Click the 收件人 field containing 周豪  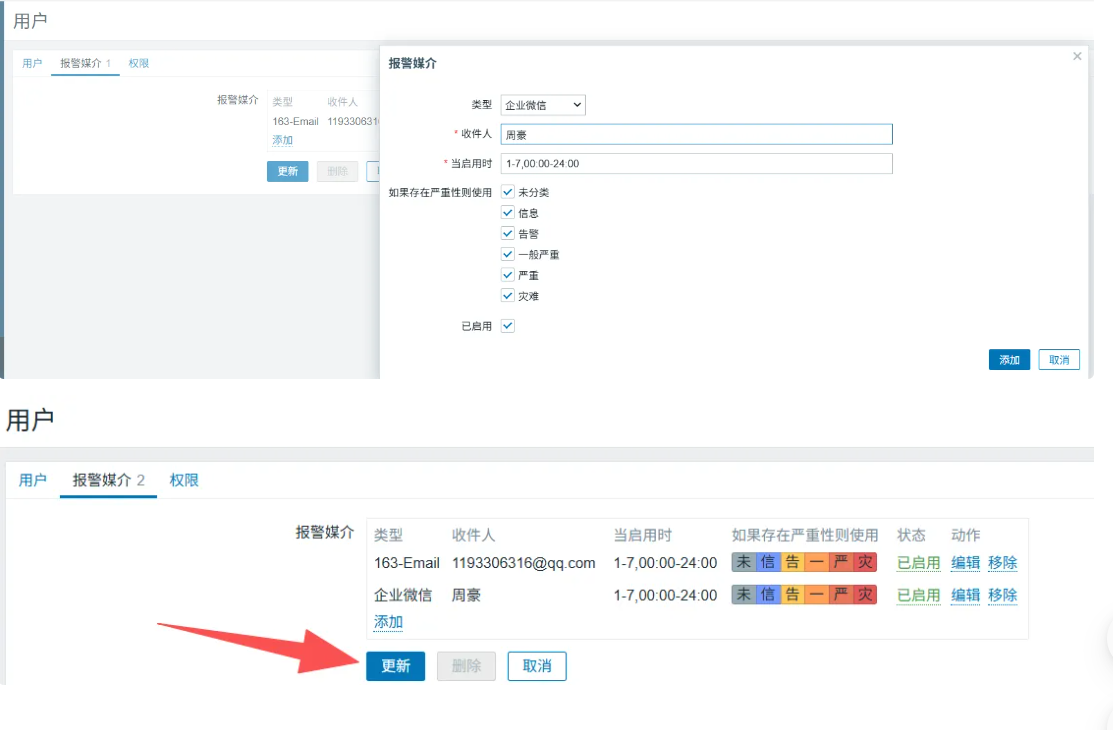pyautogui.click(x=696, y=135)
